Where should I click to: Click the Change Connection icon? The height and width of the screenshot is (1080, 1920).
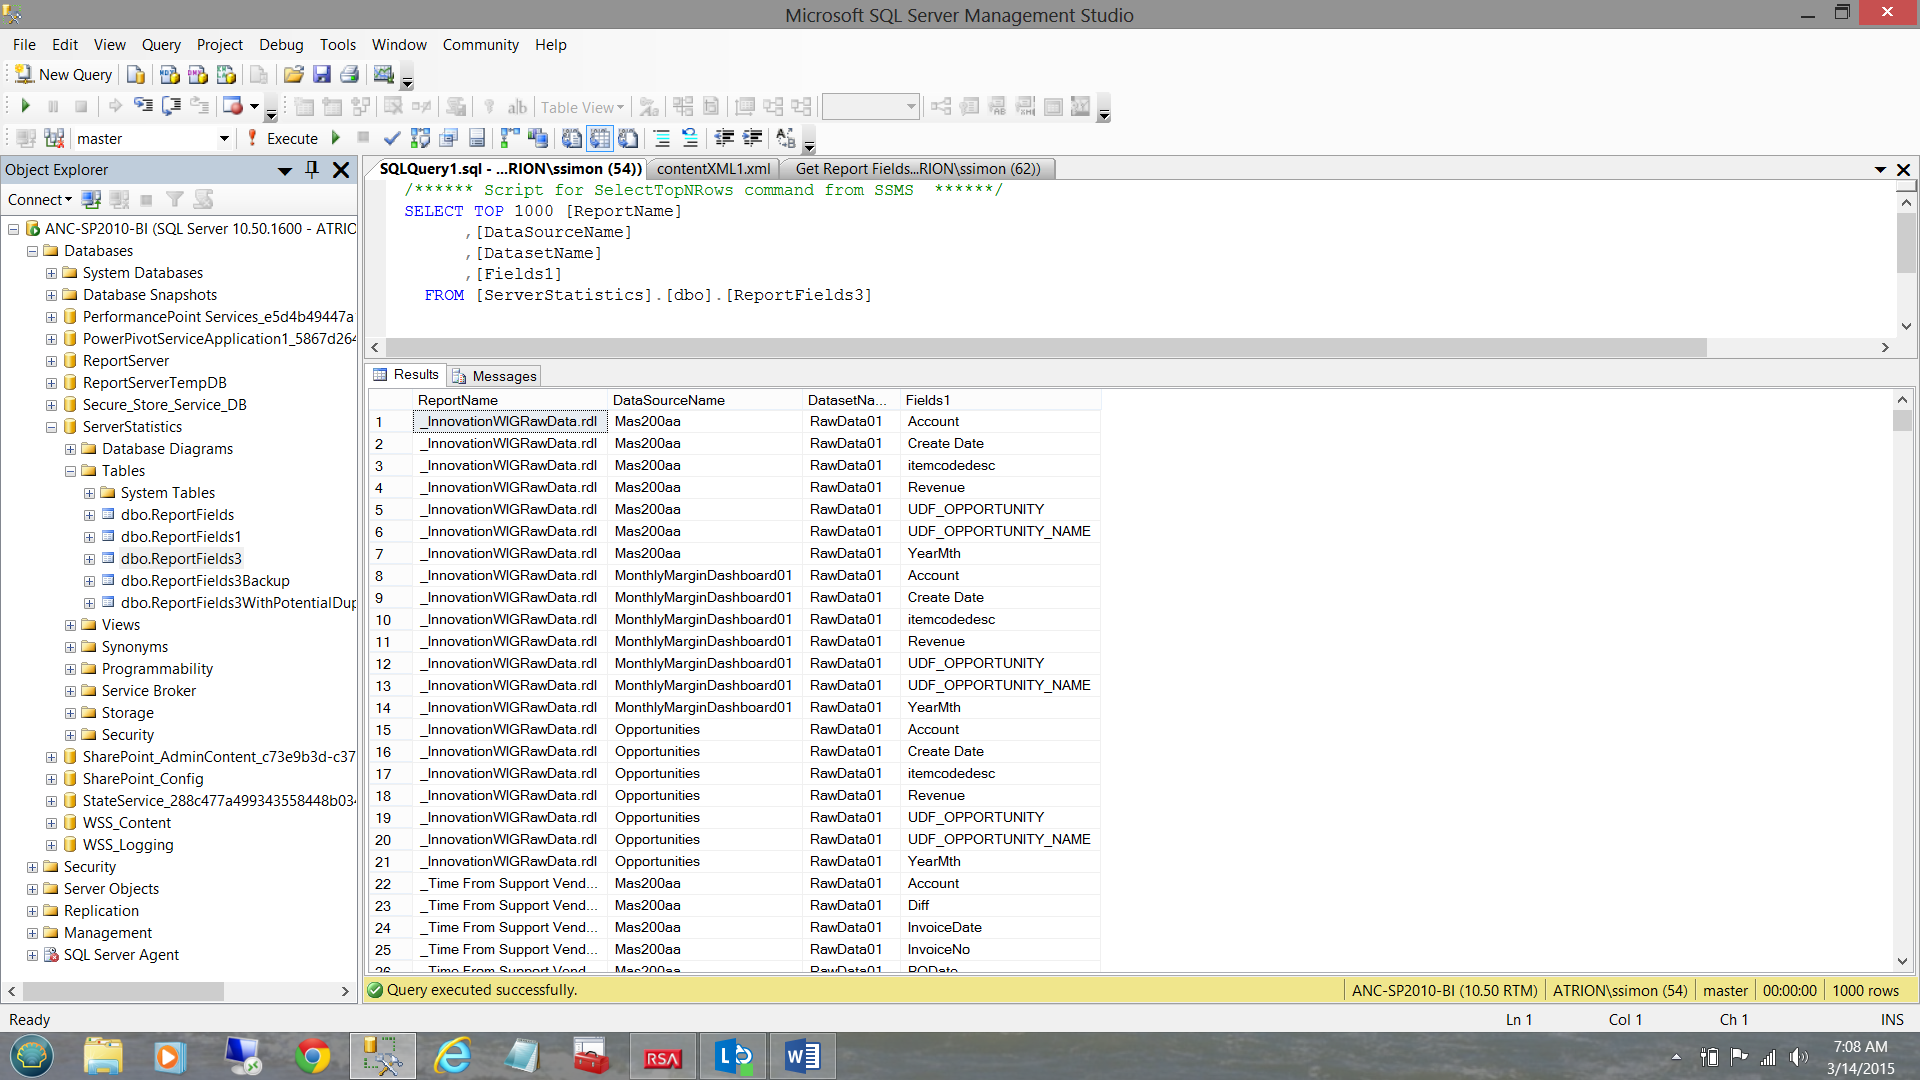click(54, 138)
